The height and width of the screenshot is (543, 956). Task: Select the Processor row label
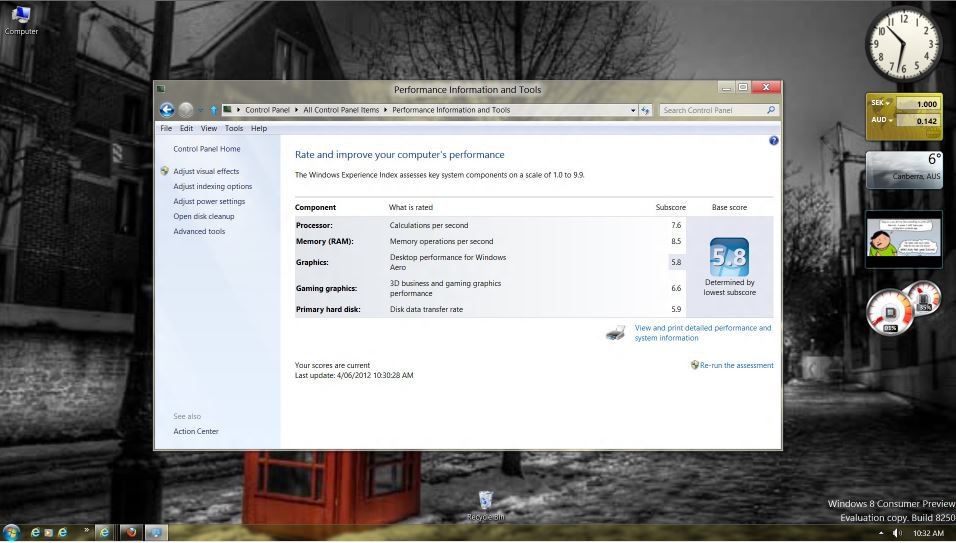click(314, 225)
